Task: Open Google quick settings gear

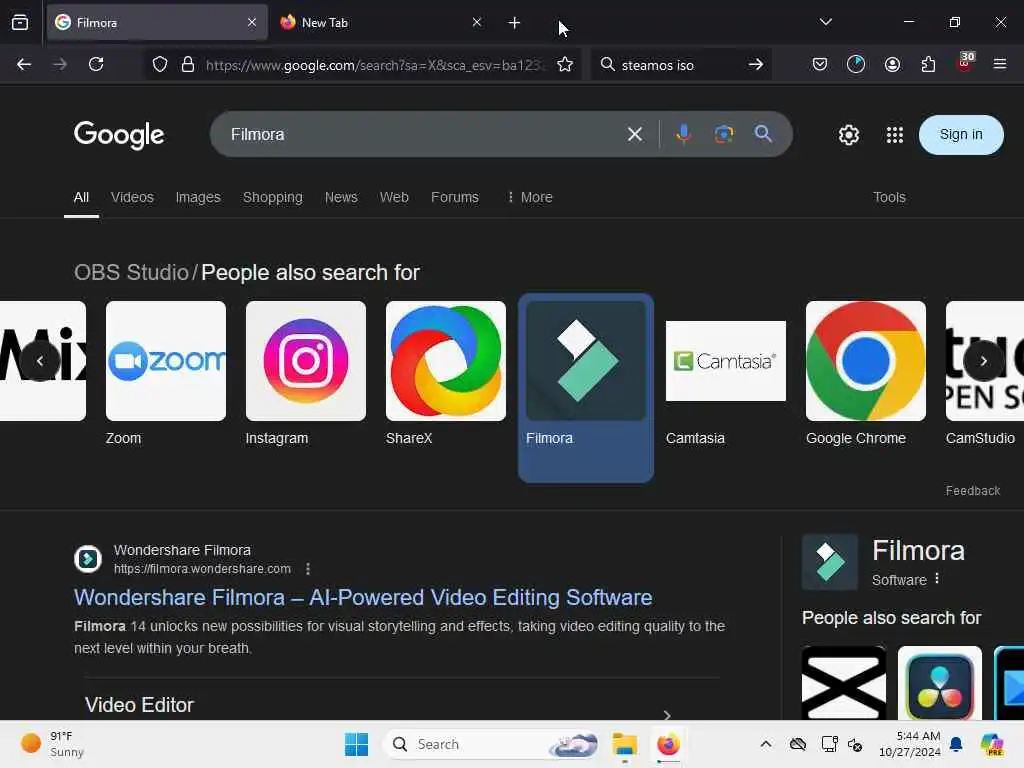Action: 848,135
